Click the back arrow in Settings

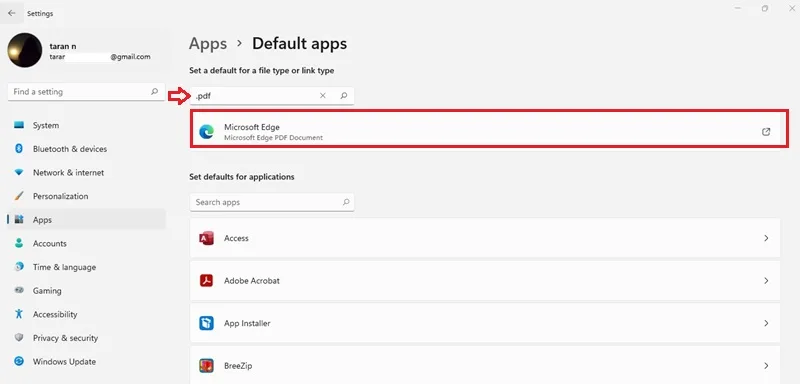[x=11, y=13]
